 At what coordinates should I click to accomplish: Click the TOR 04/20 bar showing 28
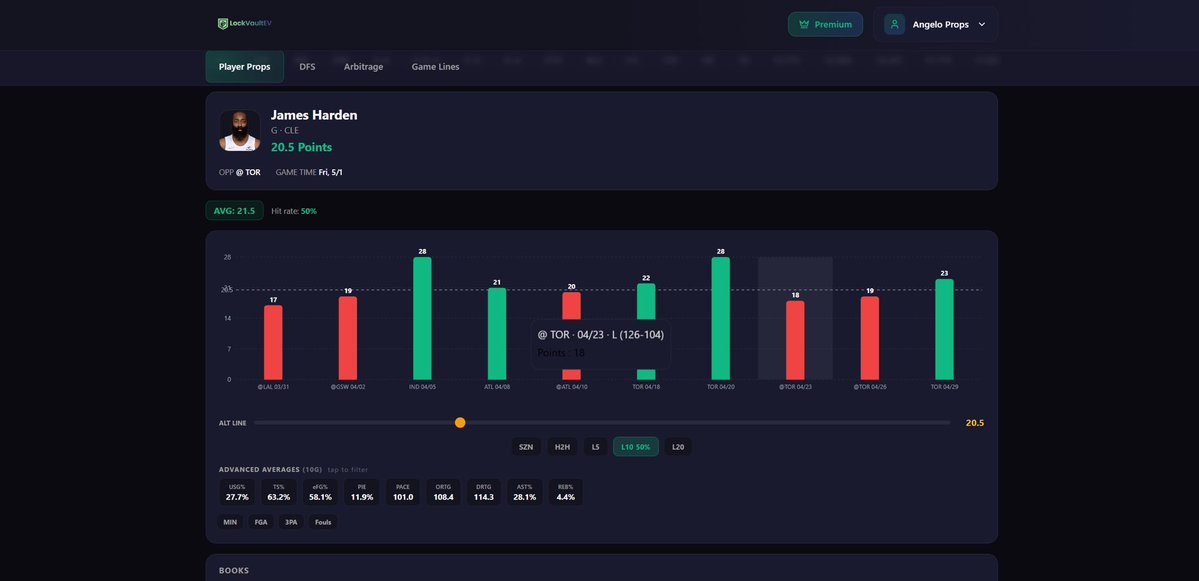[x=720, y=319]
